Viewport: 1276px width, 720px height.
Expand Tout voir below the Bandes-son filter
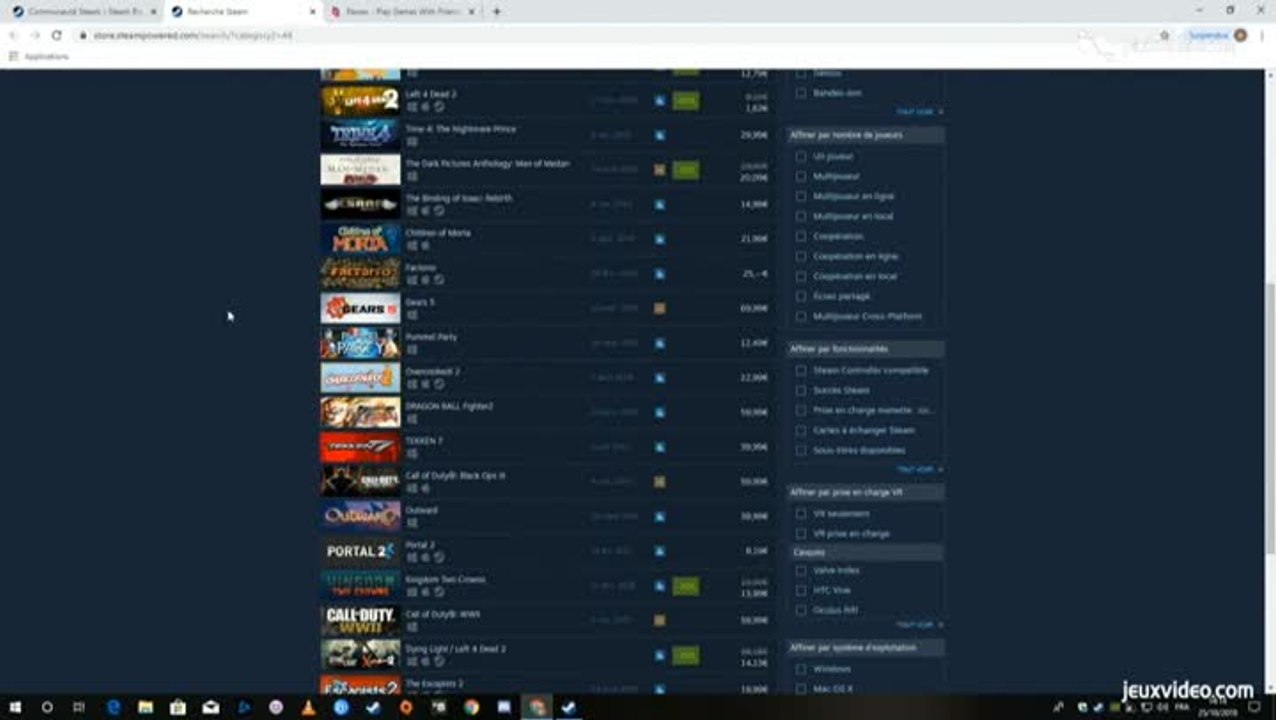(x=919, y=112)
